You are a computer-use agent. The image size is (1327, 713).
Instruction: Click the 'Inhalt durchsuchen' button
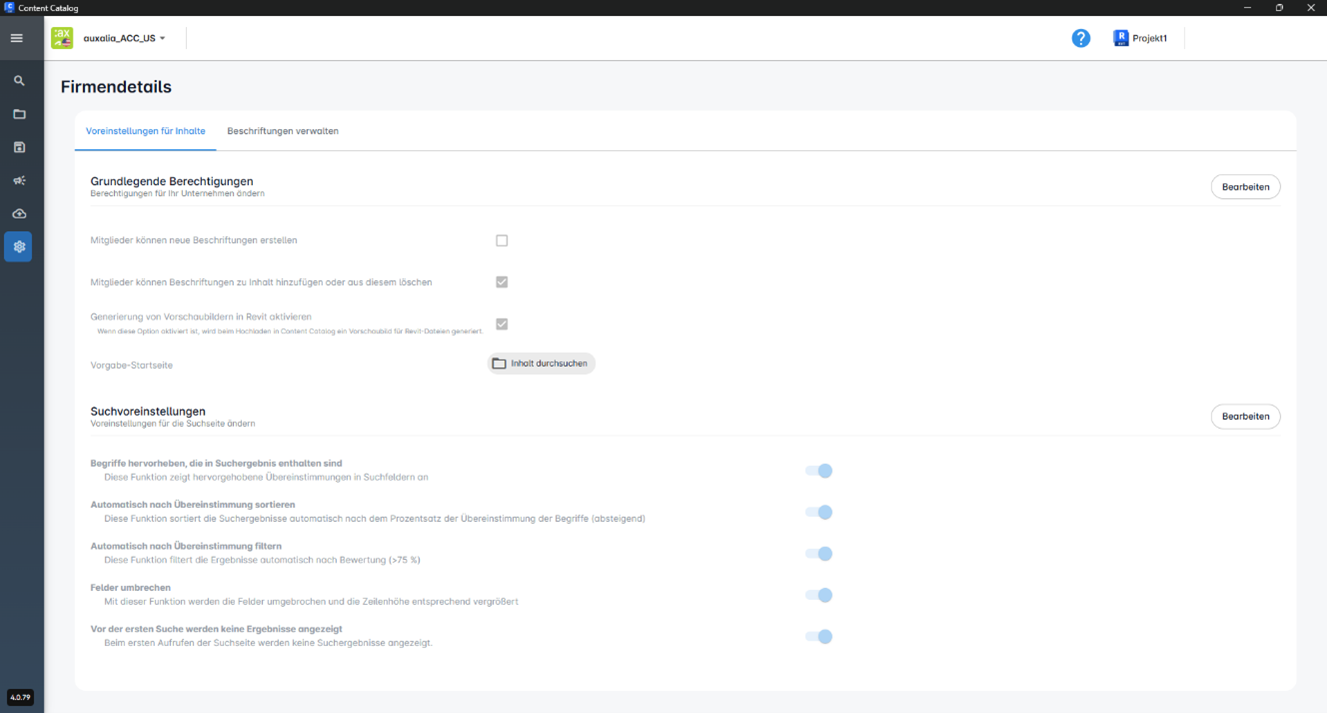tap(541, 364)
